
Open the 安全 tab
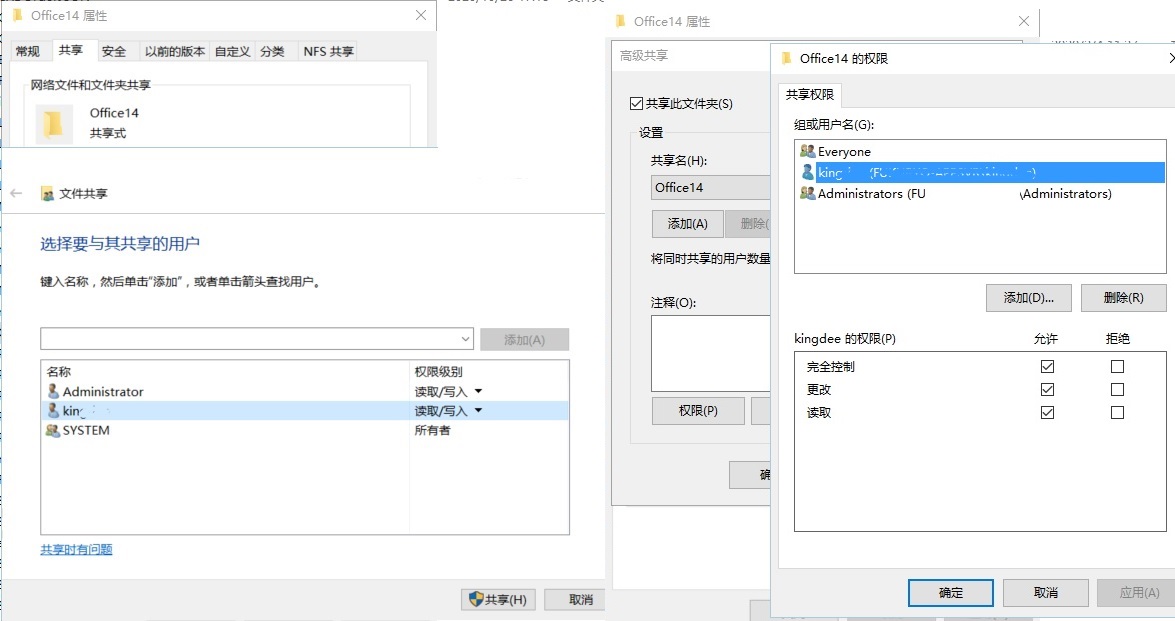[114, 51]
